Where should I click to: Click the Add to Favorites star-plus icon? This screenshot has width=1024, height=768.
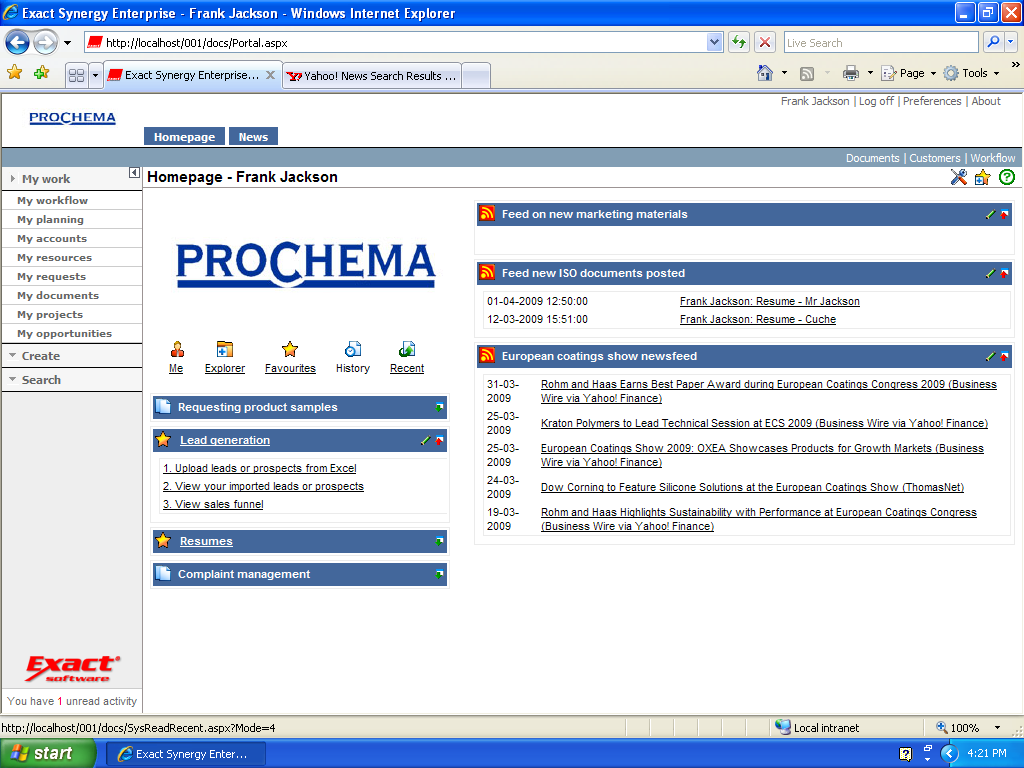coord(41,72)
